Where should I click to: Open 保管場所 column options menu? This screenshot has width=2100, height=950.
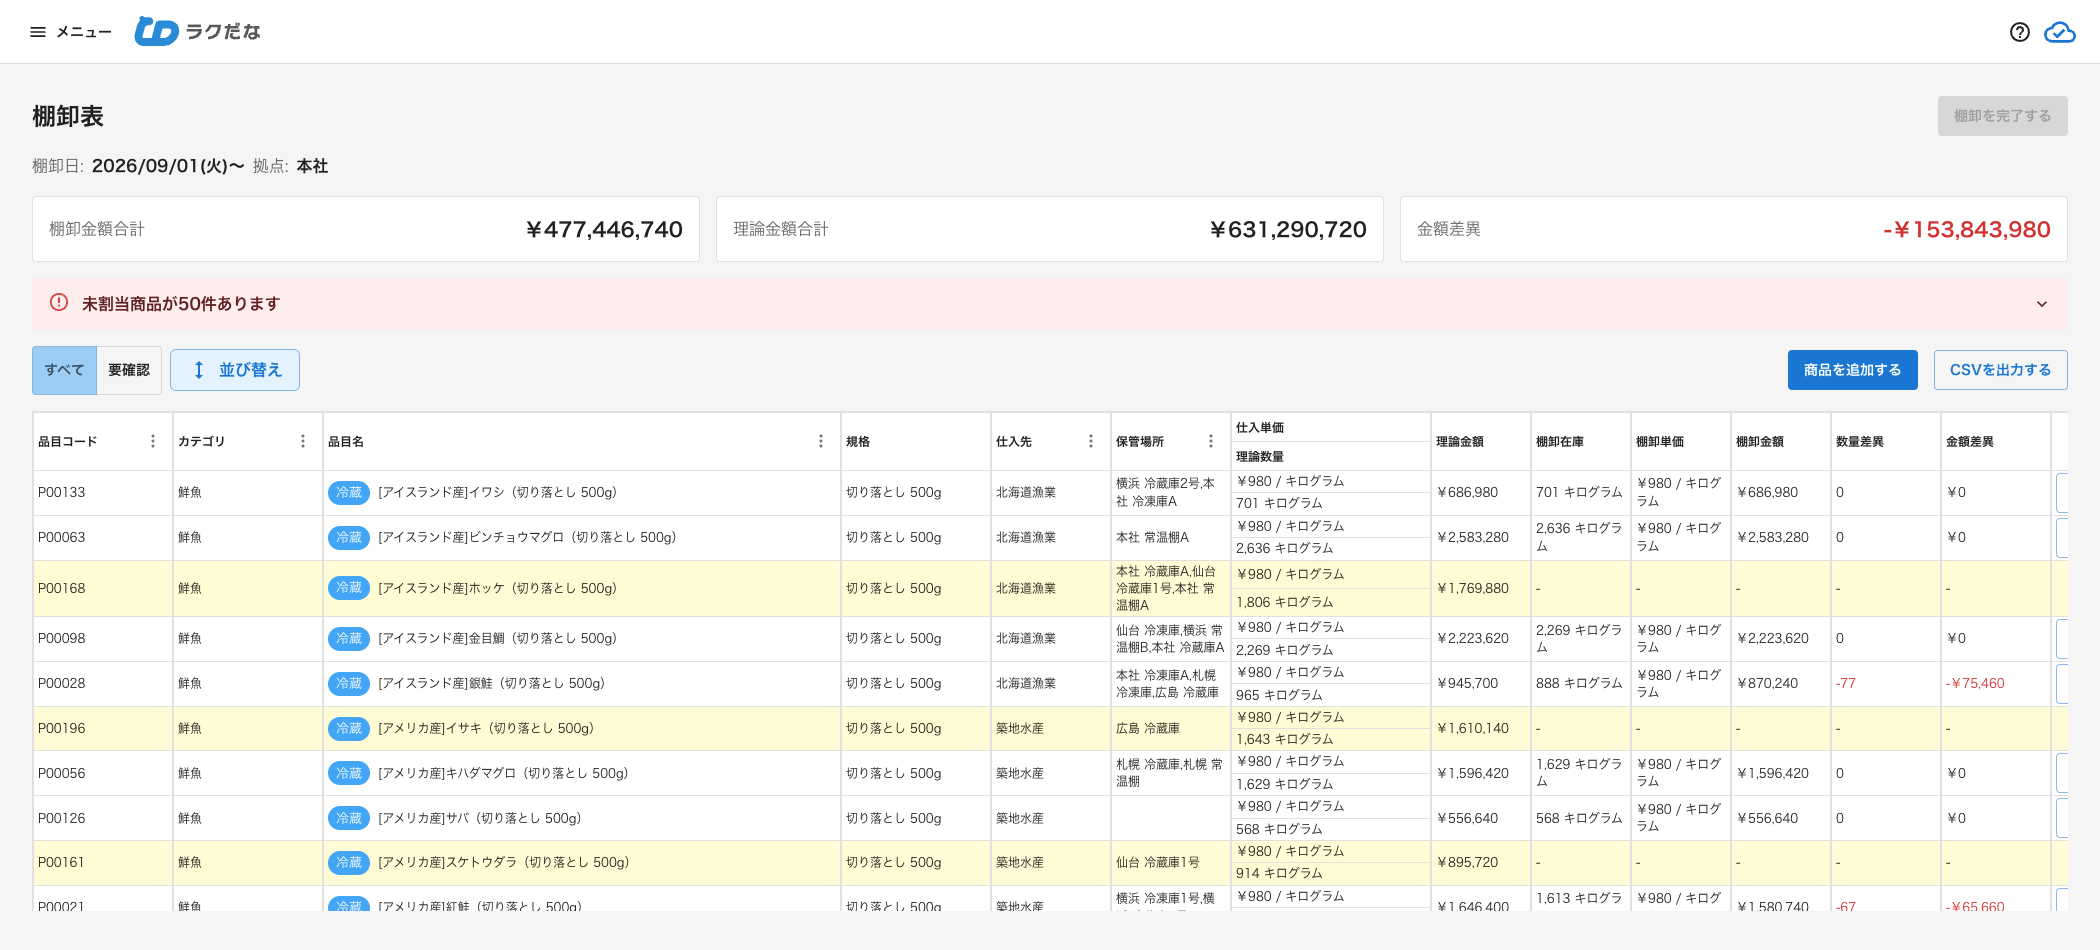1211,441
